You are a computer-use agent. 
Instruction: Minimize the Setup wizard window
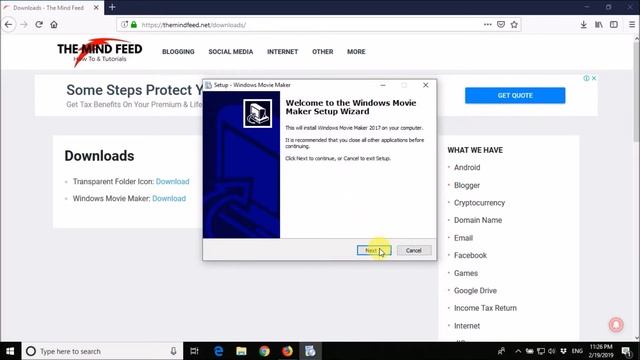pyautogui.click(x=383, y=85)
